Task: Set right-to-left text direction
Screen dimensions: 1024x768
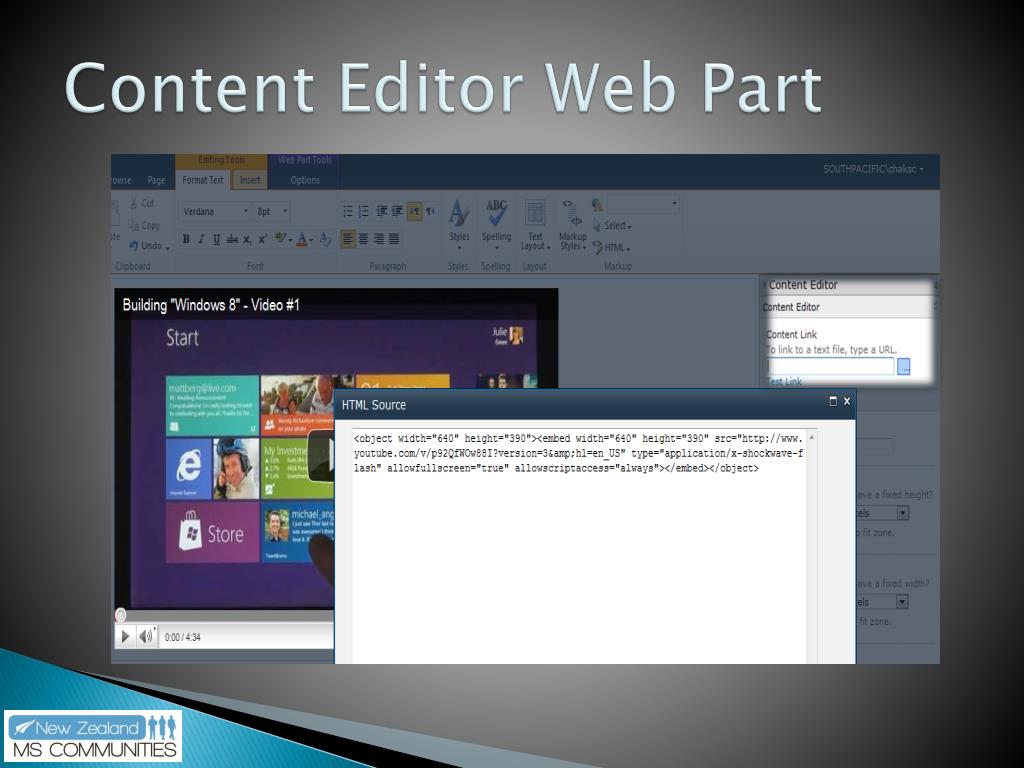Action: pos(430,211)
